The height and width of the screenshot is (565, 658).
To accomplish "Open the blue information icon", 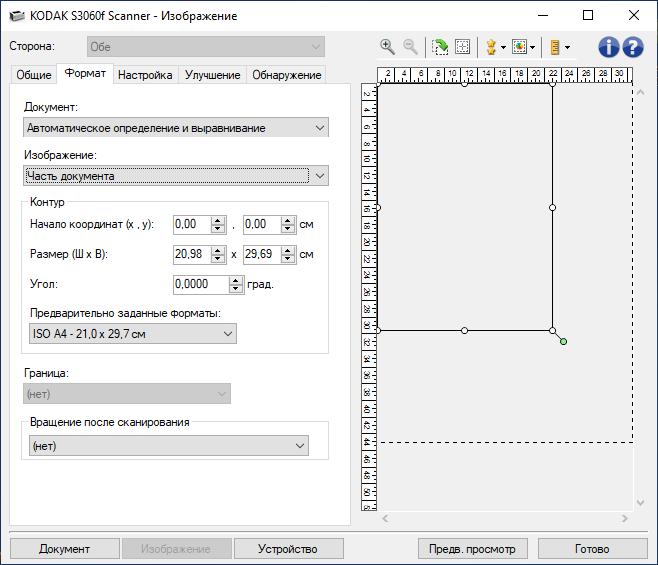I will [x=609, y=47].
